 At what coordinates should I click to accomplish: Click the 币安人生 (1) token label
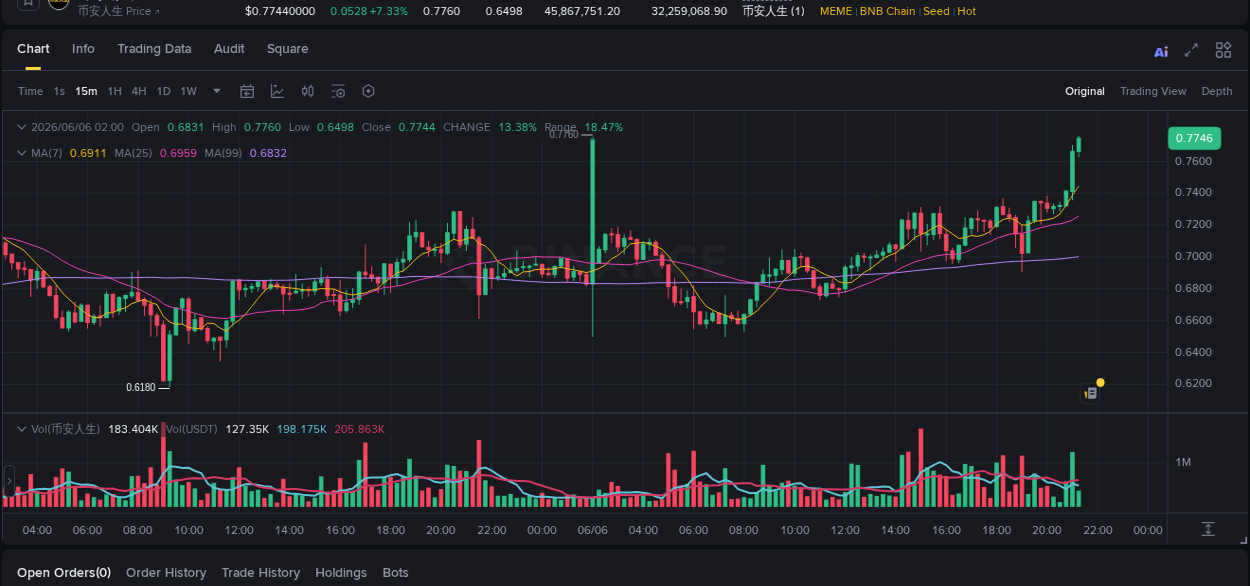[773, 11]
